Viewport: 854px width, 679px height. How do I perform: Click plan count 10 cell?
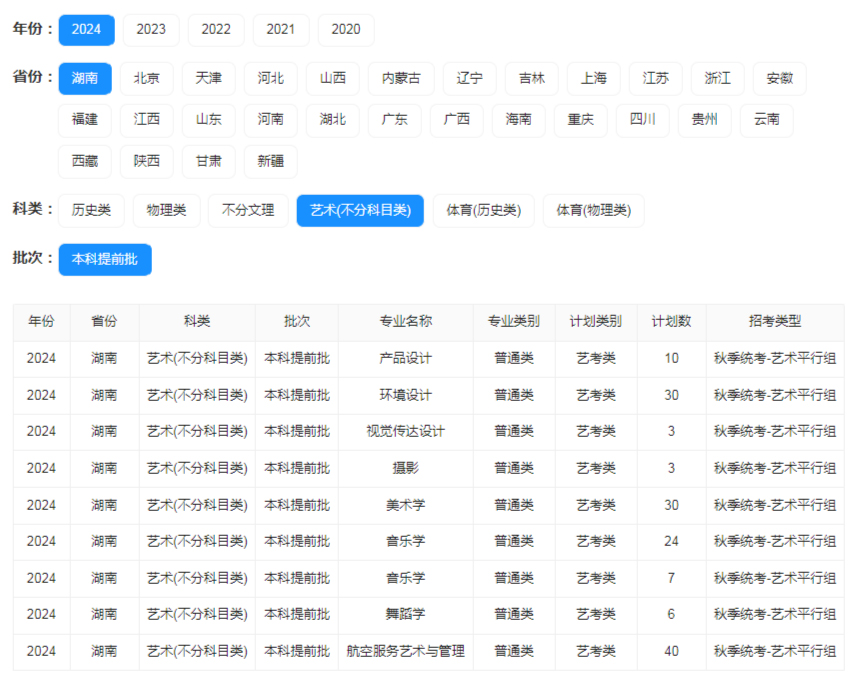[672, 359]
